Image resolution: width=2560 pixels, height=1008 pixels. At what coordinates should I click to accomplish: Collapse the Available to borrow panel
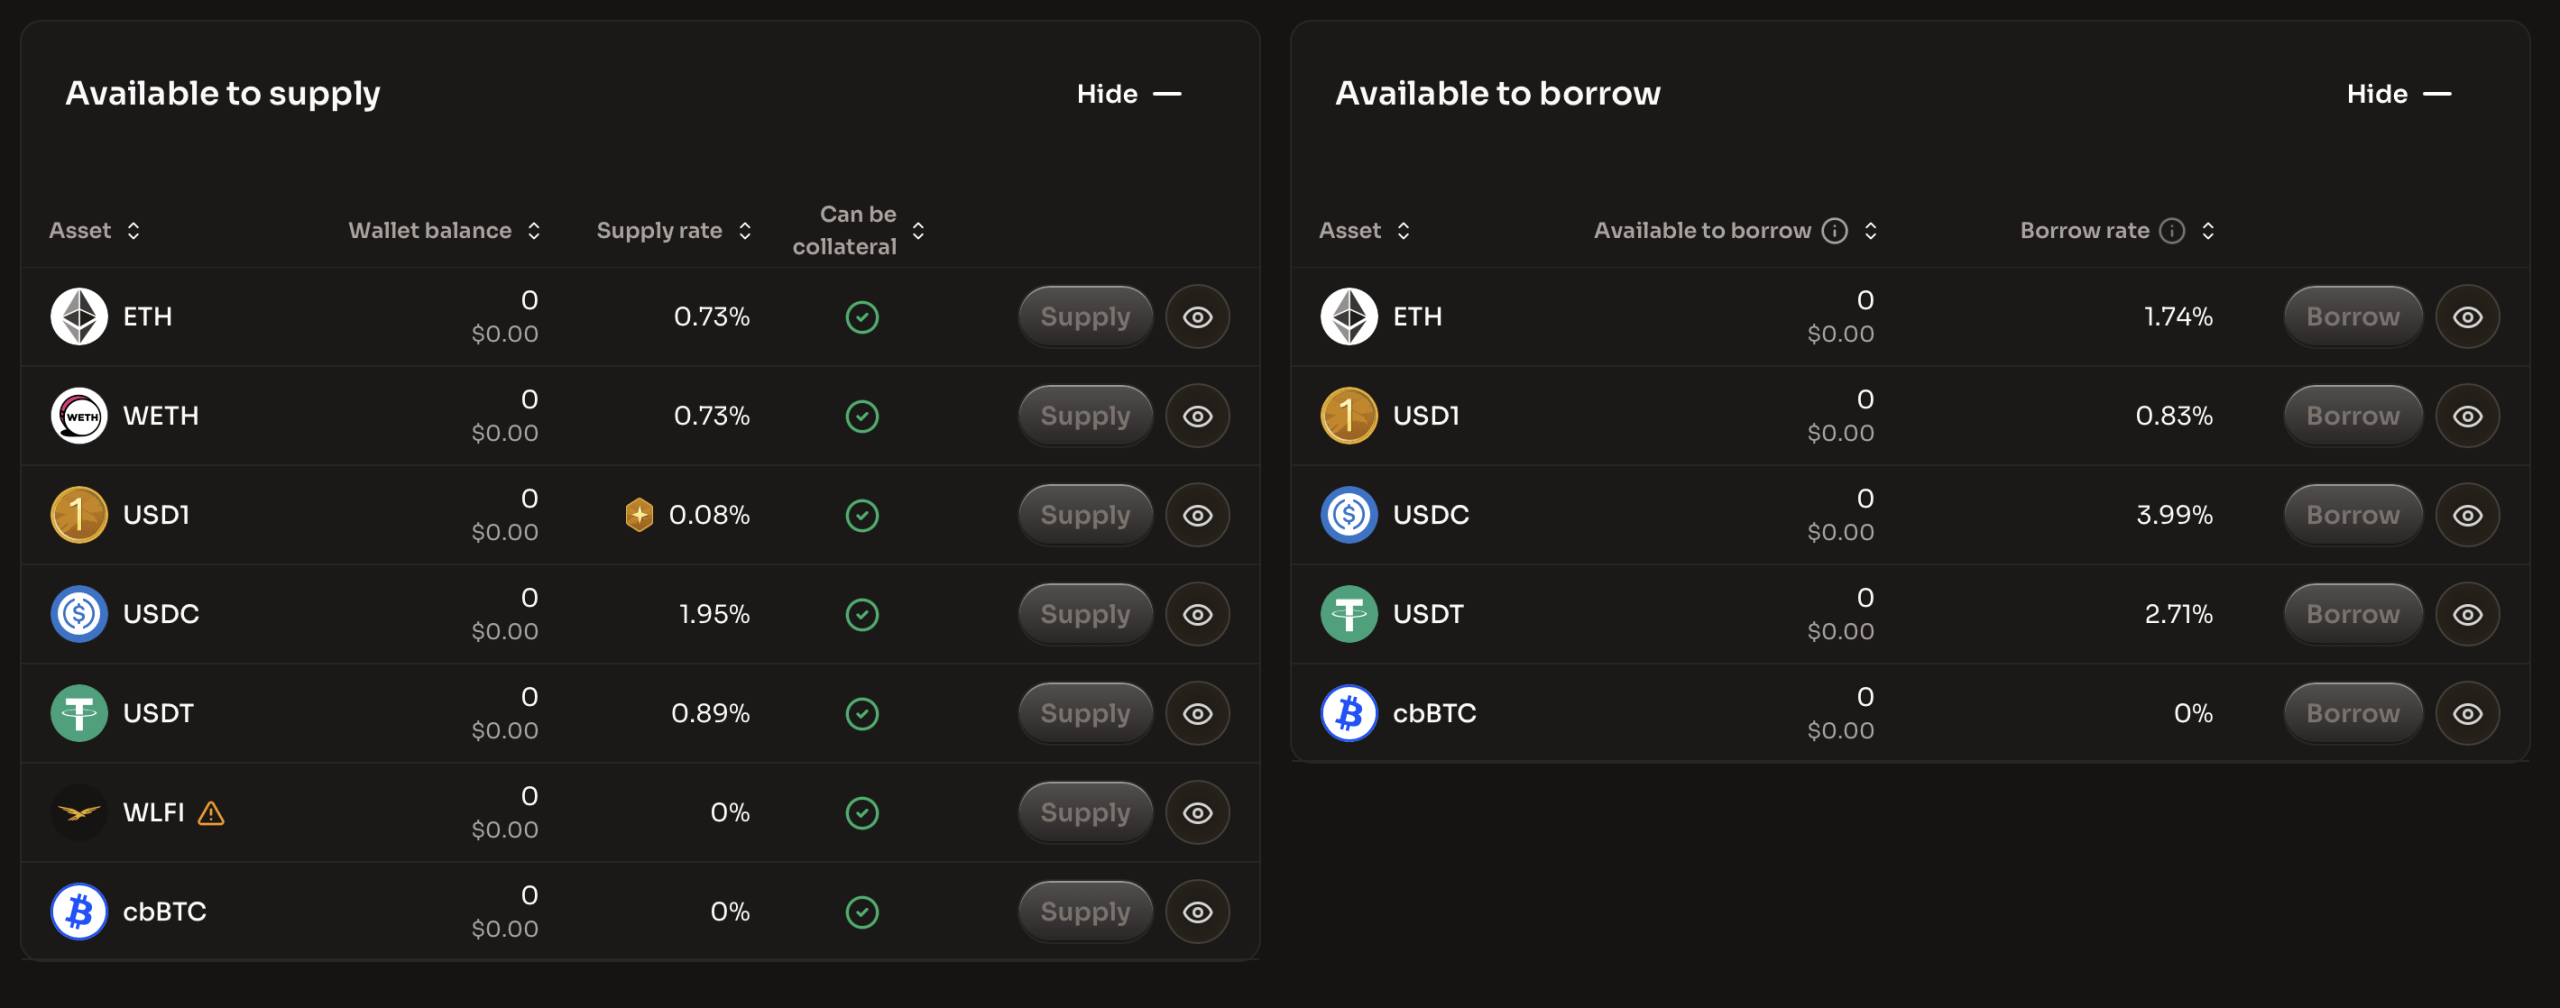click(x=2398, y=94)
